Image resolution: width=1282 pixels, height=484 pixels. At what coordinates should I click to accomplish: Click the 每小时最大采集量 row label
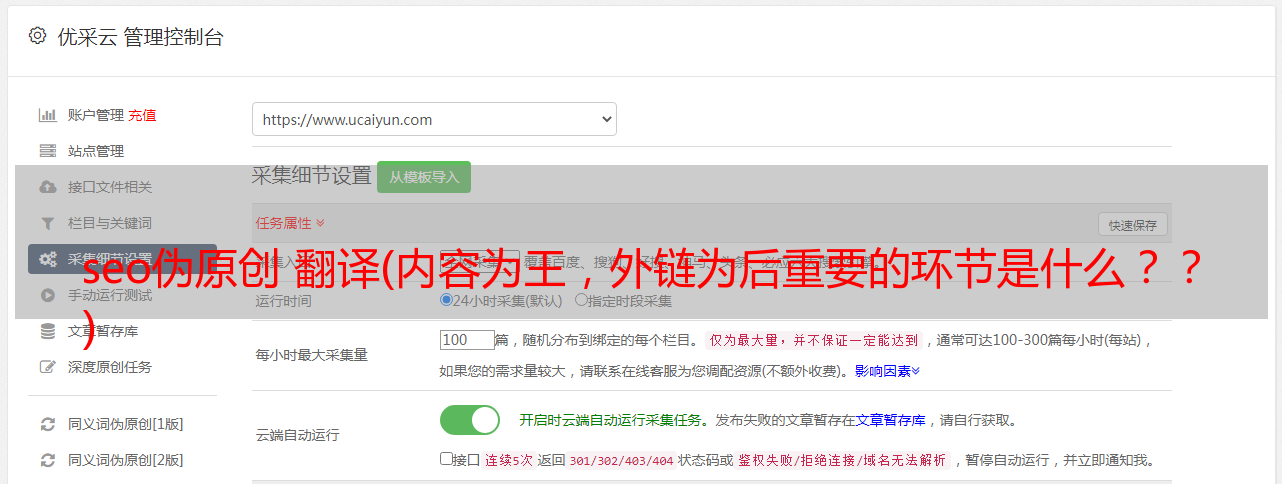[312, 355]
